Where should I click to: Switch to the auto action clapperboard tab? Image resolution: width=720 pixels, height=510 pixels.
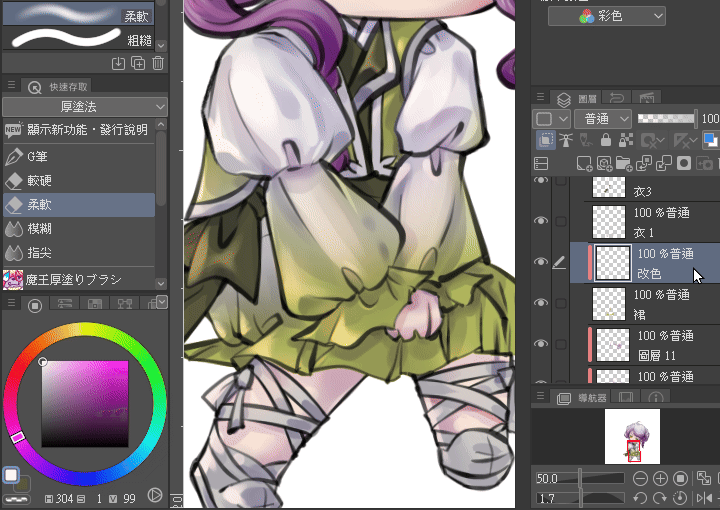[x=647, y=97]
